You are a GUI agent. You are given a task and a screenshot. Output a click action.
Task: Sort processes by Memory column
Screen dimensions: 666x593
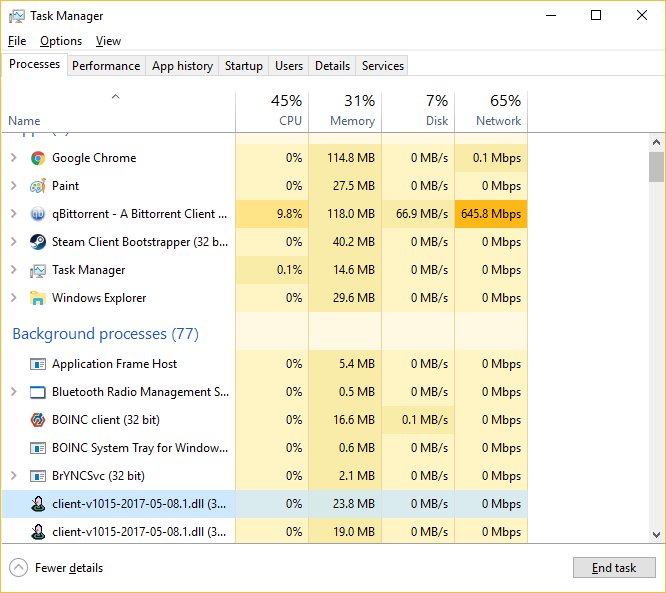pos(345,111)
